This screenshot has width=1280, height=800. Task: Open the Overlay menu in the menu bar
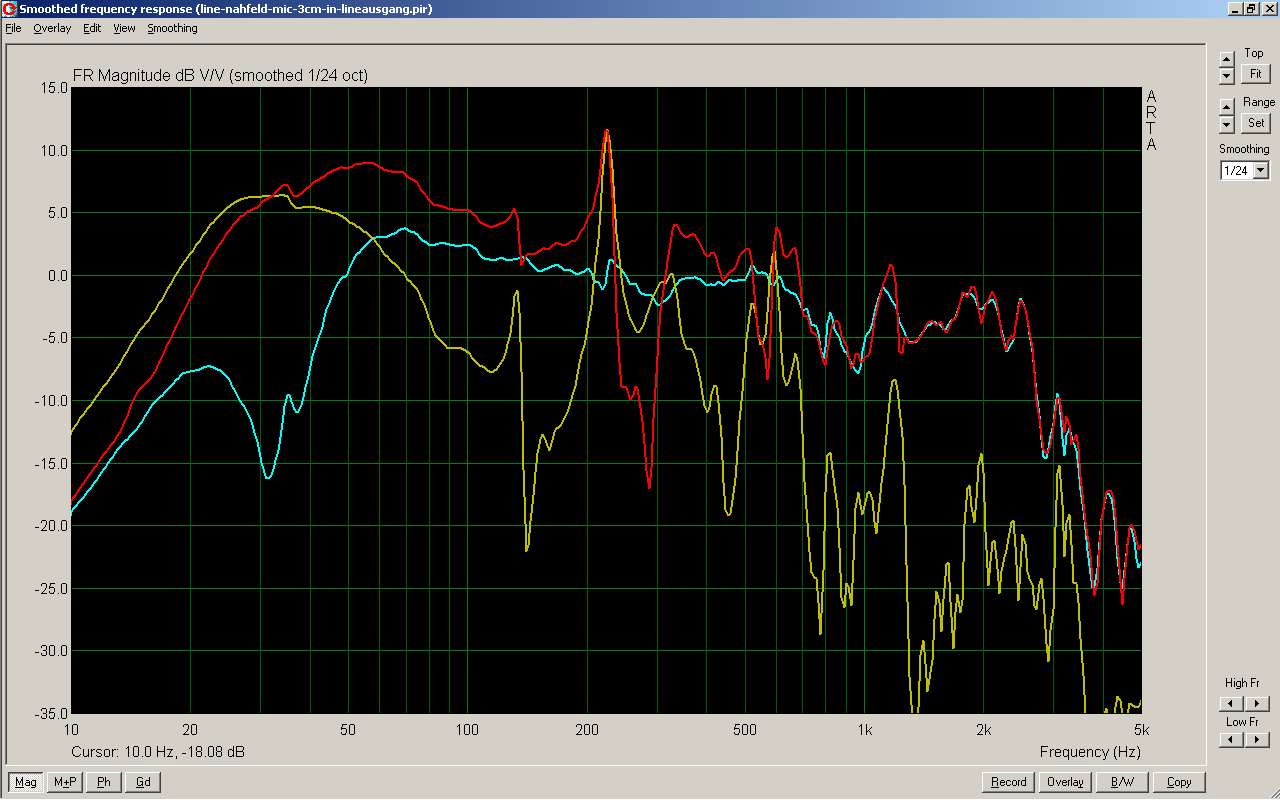point(52,29)
